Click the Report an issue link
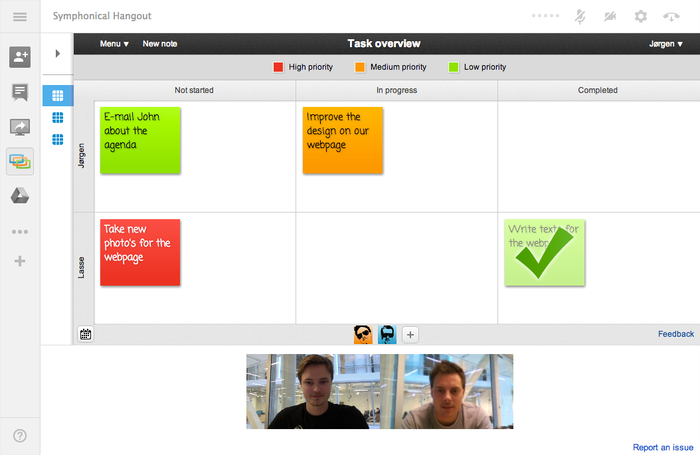Viewport: 700px width, 455px height. (x=663, y=447)
